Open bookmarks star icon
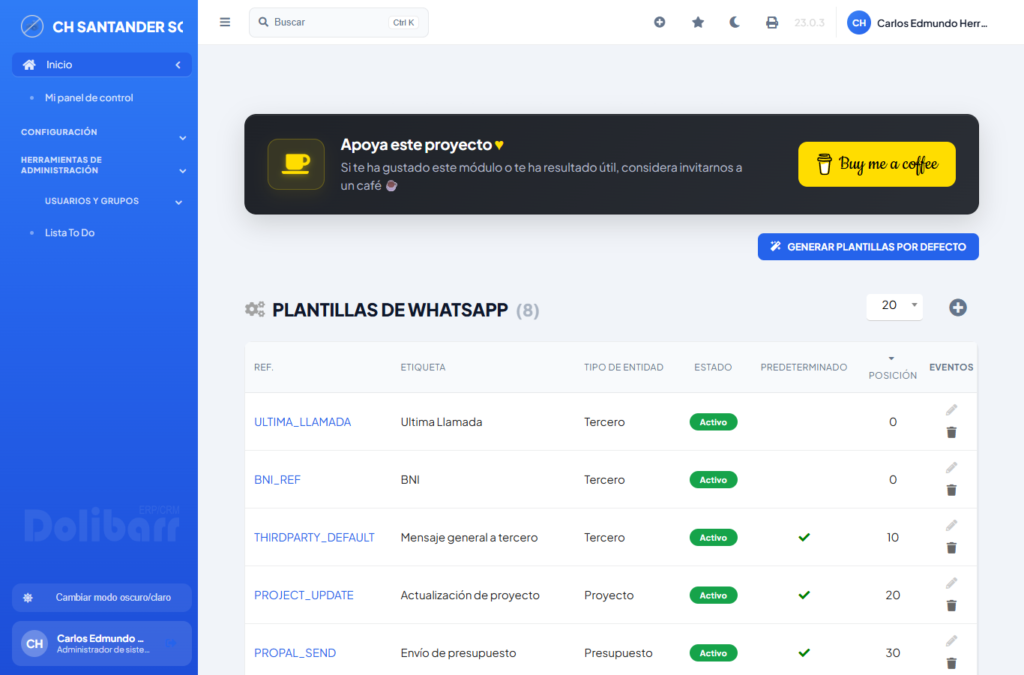This screenshot has height=675, width=1024. [697, 22]
